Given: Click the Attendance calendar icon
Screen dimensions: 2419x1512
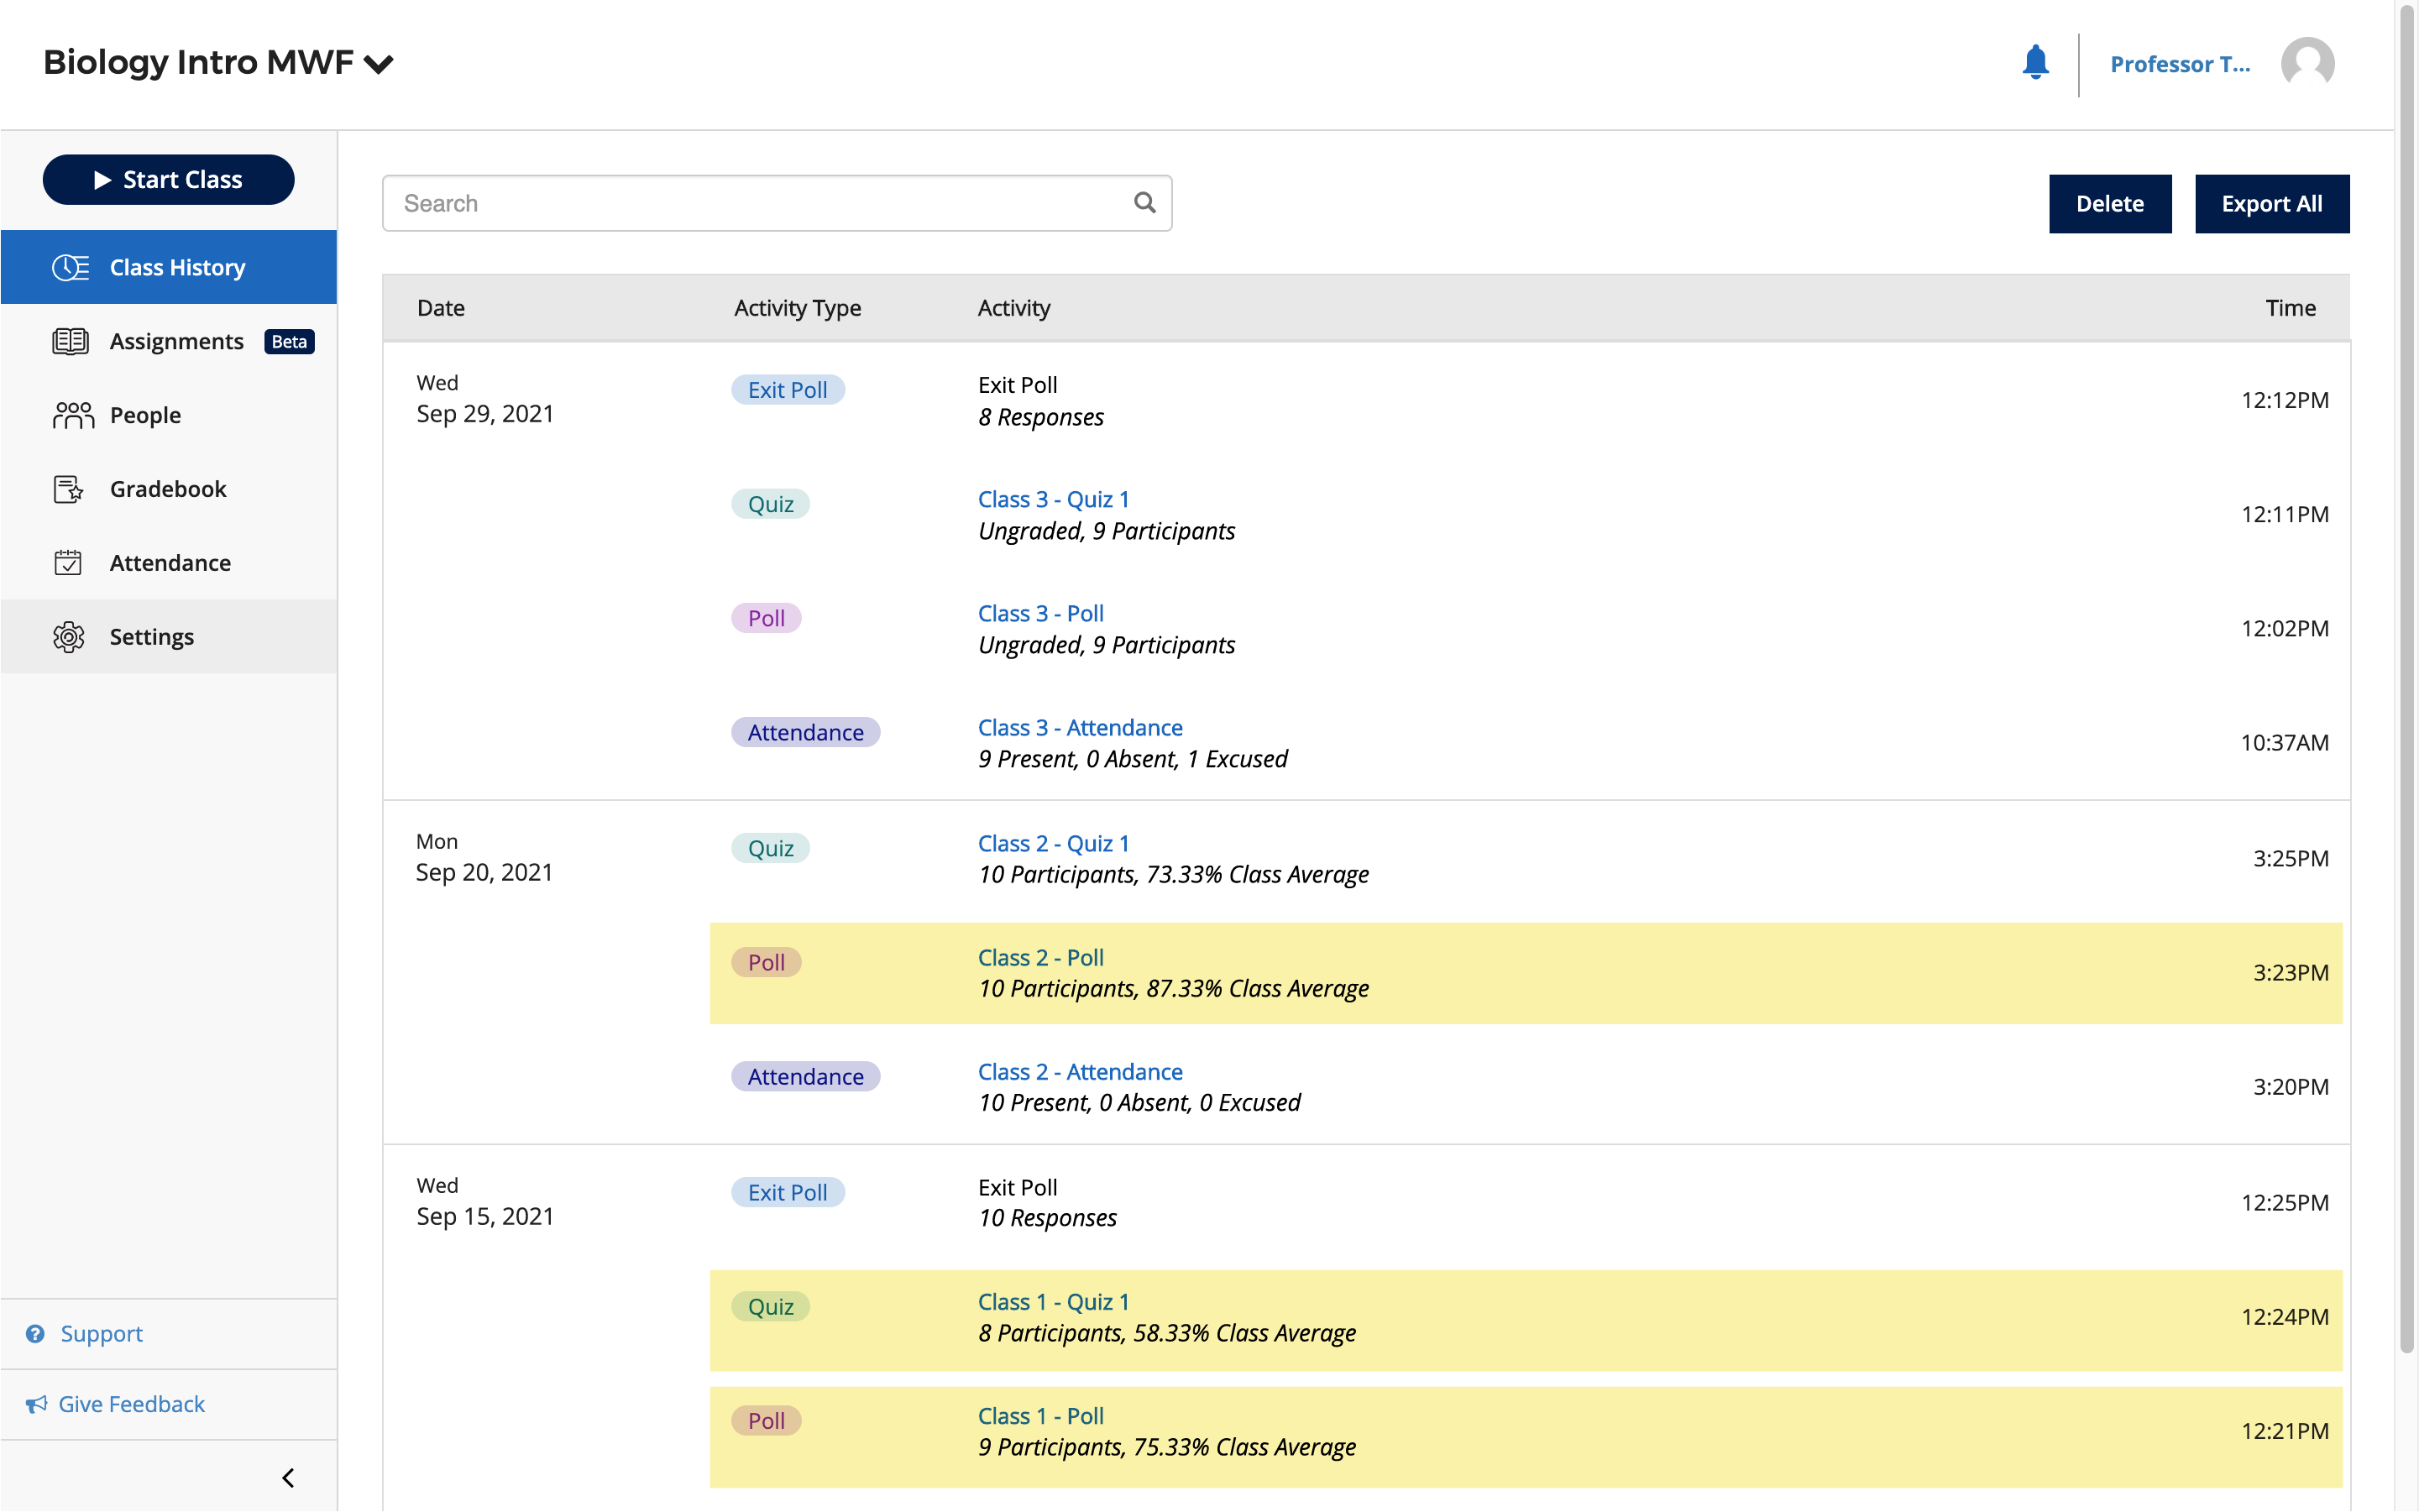Looking at the screenshot, I should pyautogui.click(x=68, y=563).
